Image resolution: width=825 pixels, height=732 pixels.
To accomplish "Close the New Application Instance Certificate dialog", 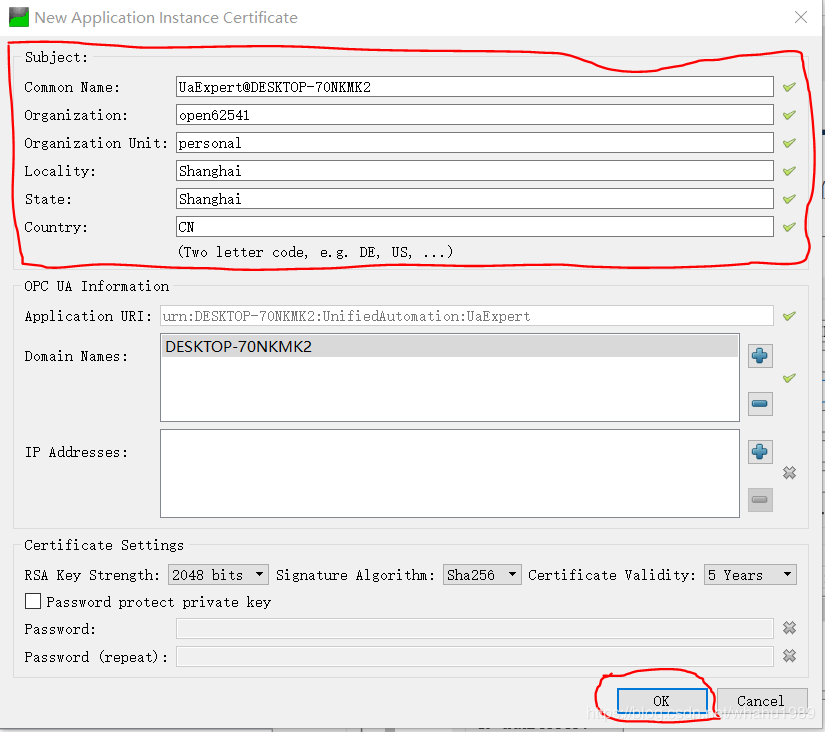I will point(801,17).
